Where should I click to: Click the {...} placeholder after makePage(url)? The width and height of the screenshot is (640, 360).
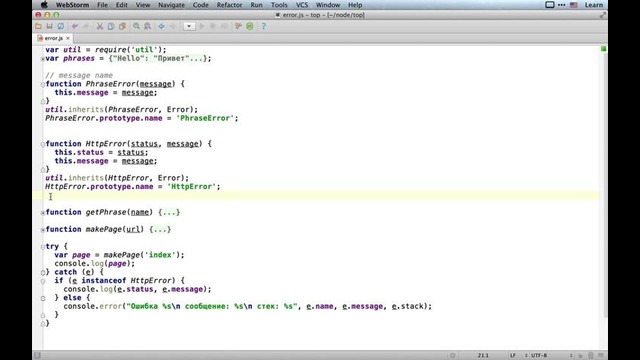click(160, 229)
